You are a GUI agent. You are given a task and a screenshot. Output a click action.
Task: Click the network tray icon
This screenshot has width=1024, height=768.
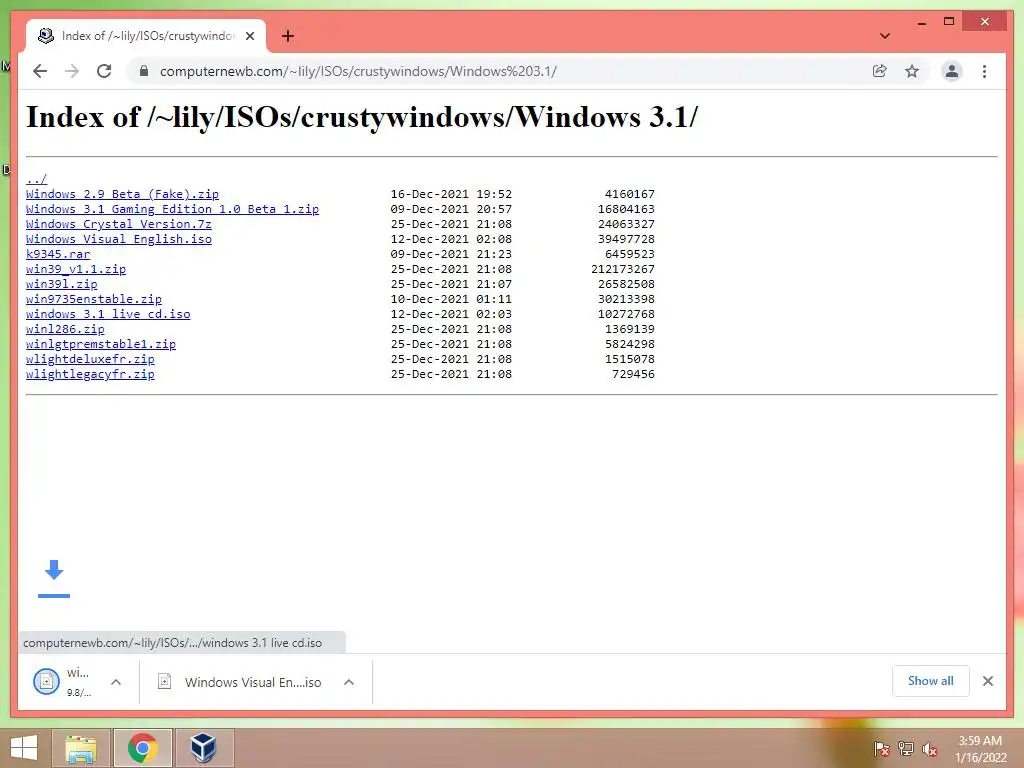[906, 749]
